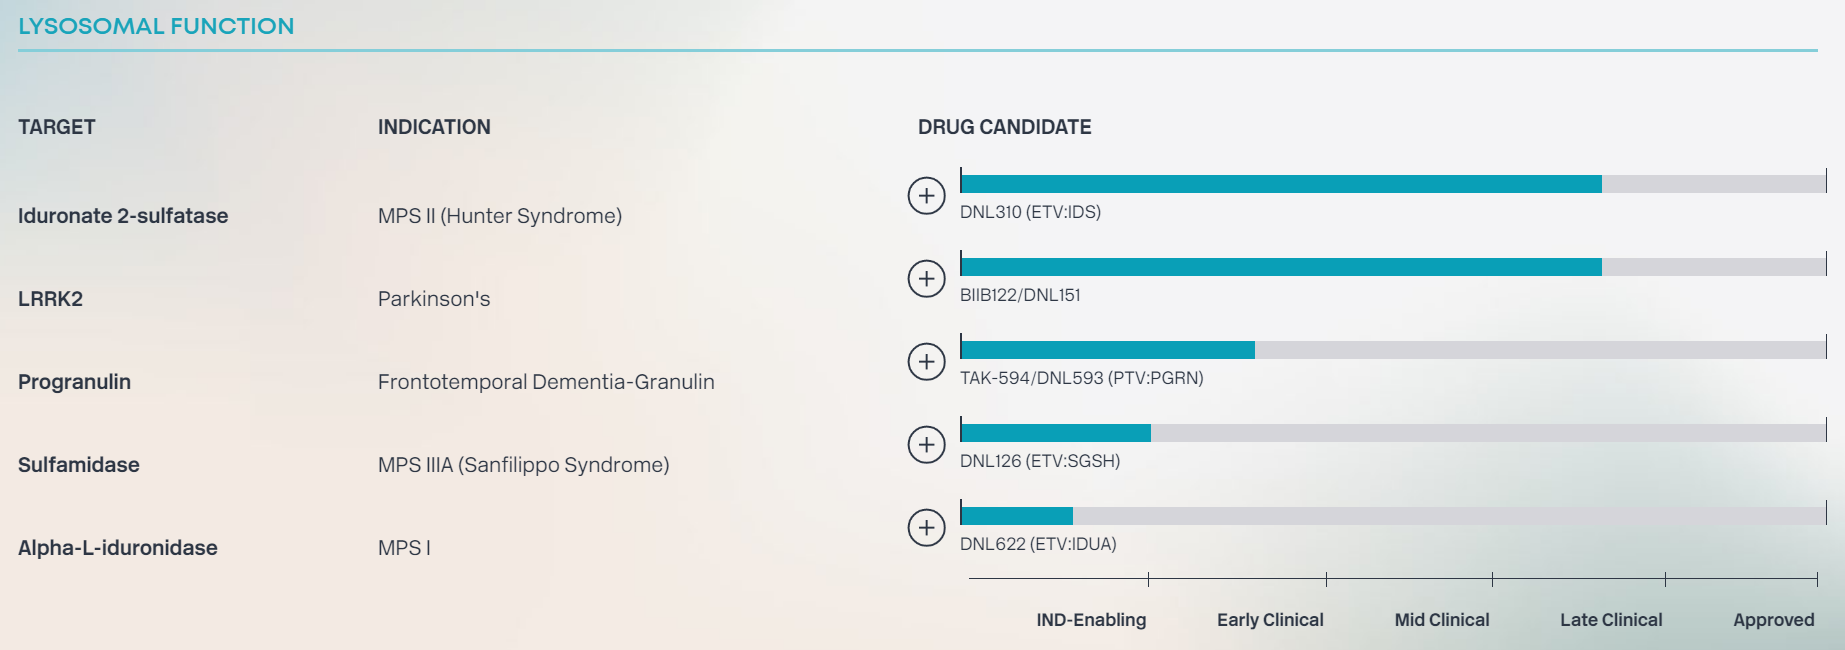This screenshot has width=1845, height=650.
Task: Click the TAK-594/DNL593 progress bar
Action: pos(1392,350)
